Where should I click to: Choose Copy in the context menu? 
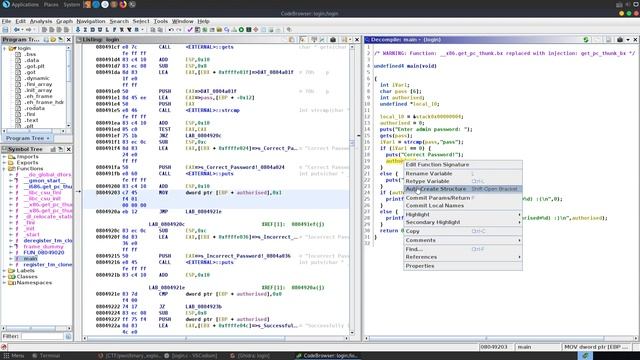[463, 231]
